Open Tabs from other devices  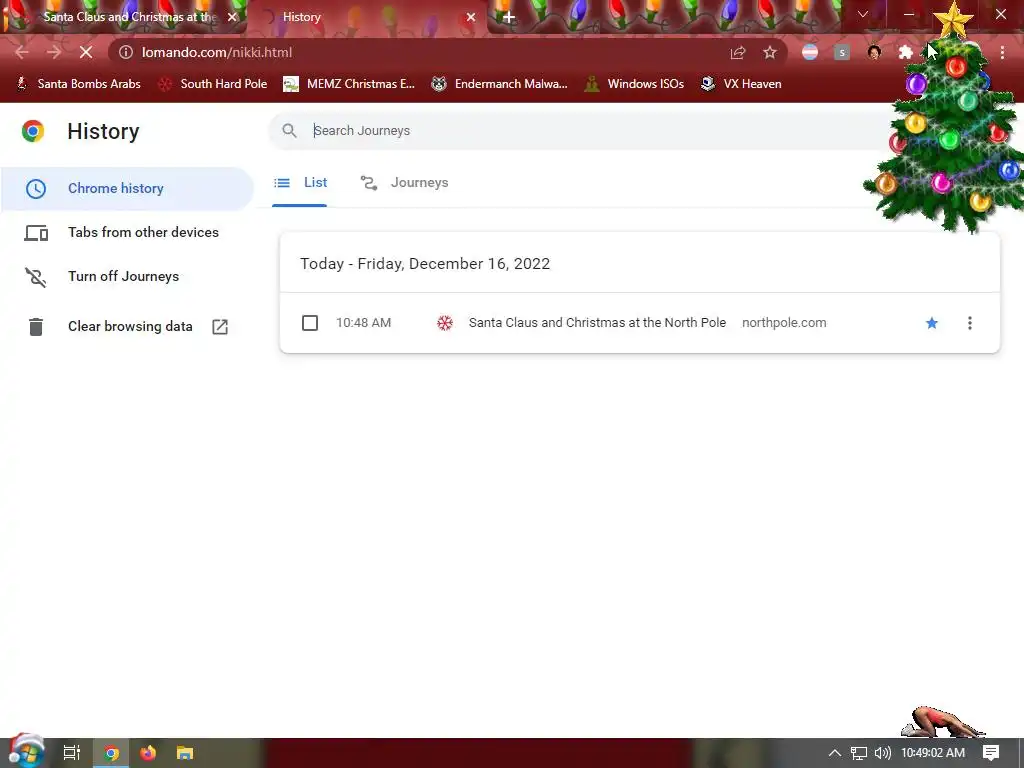point(127,232)
